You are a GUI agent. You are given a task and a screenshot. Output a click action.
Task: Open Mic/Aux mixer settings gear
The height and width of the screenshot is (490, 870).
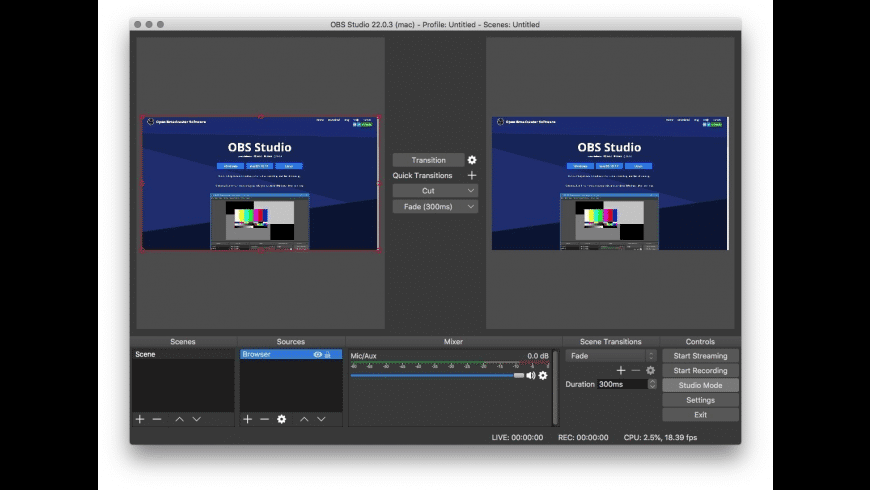544,375
